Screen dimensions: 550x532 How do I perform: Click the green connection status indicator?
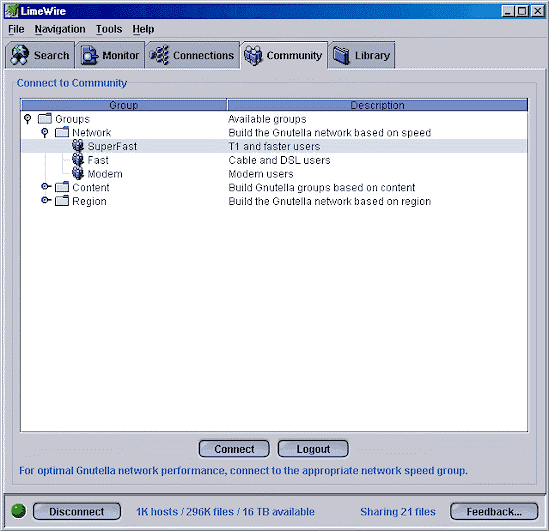pyautogui.click(x=19, y=511)
